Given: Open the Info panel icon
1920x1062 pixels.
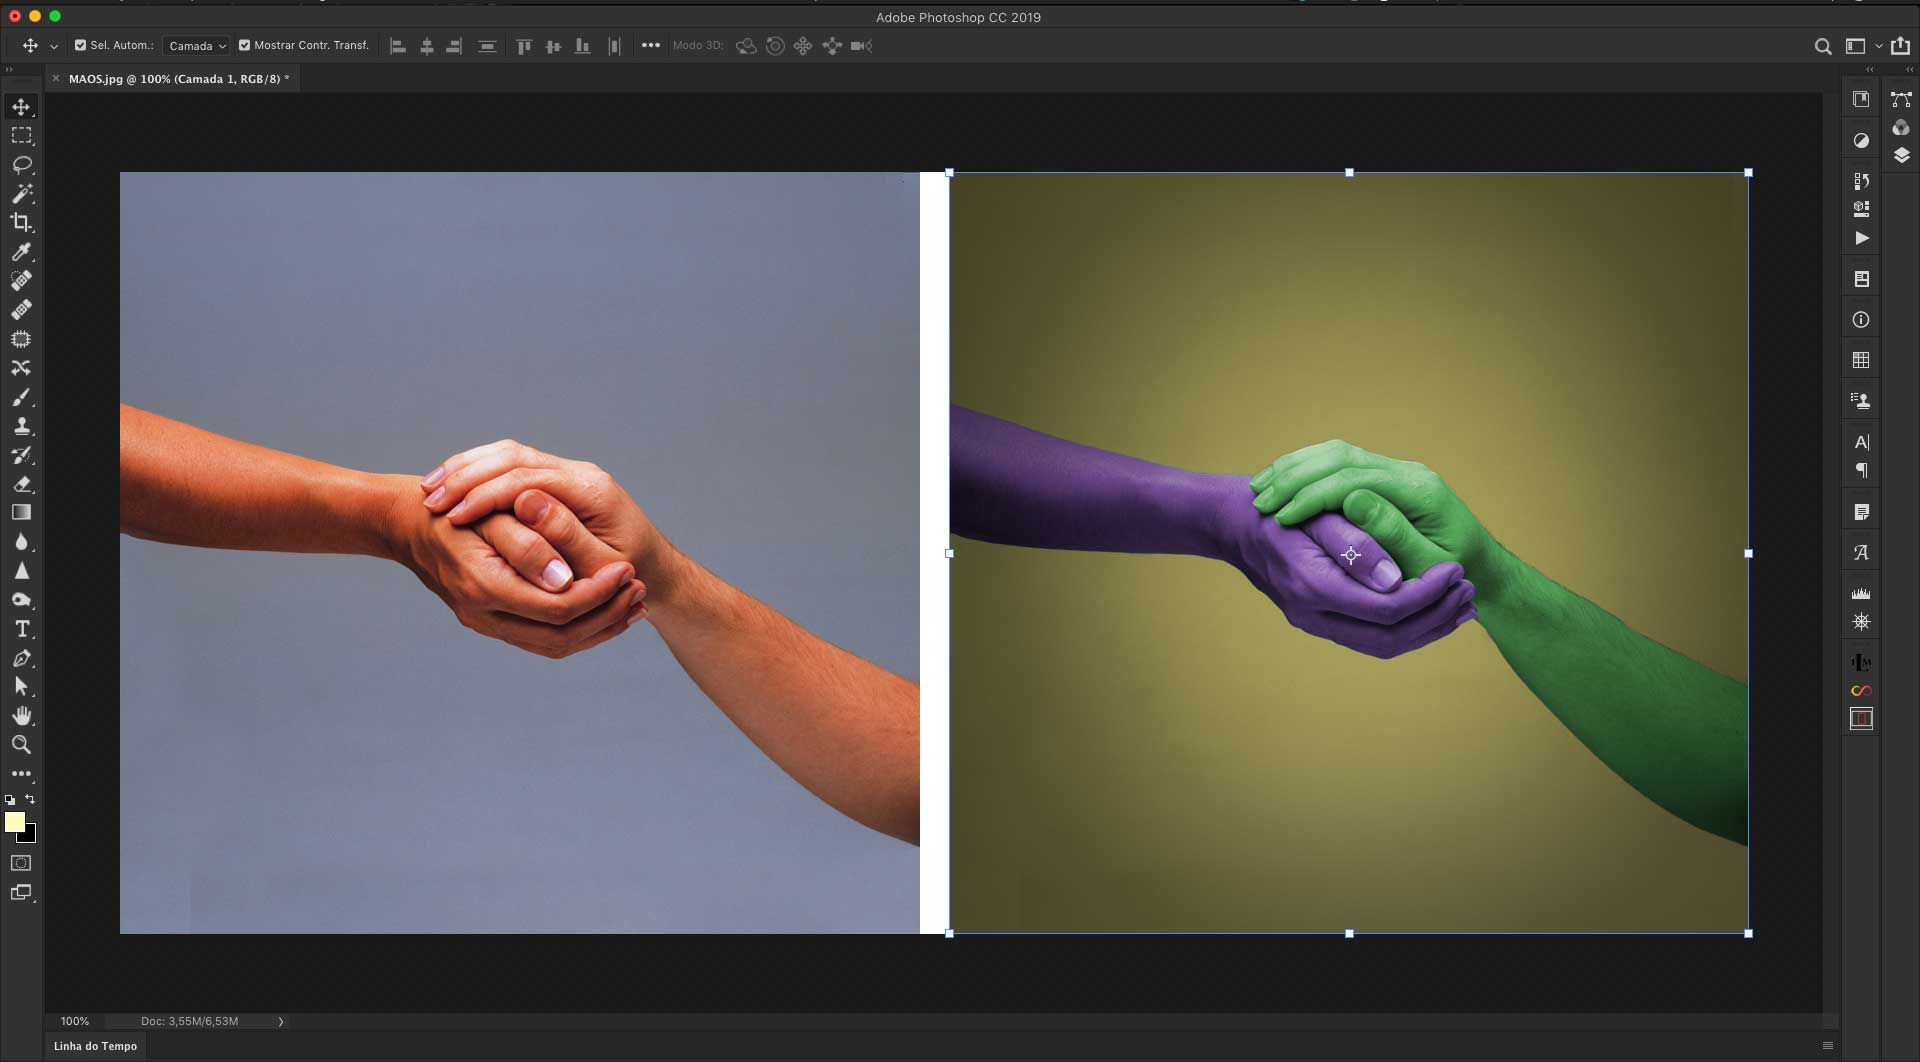Looking at the screenshot, I should [x=1861, y=320].
